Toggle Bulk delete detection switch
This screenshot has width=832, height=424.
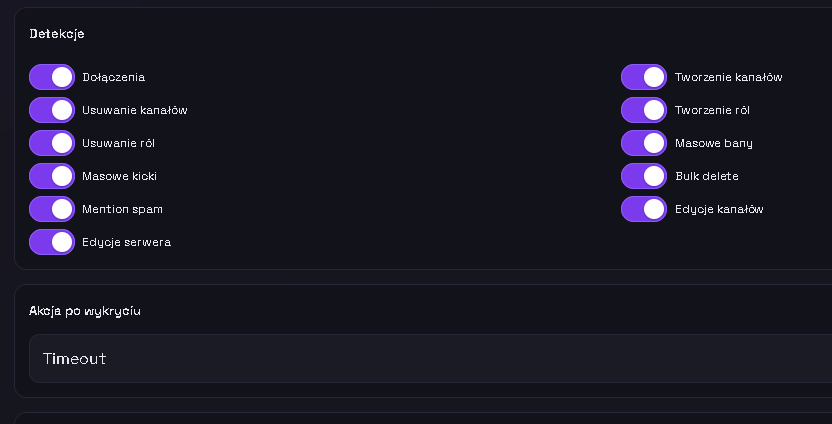click(x=644, y=176)
